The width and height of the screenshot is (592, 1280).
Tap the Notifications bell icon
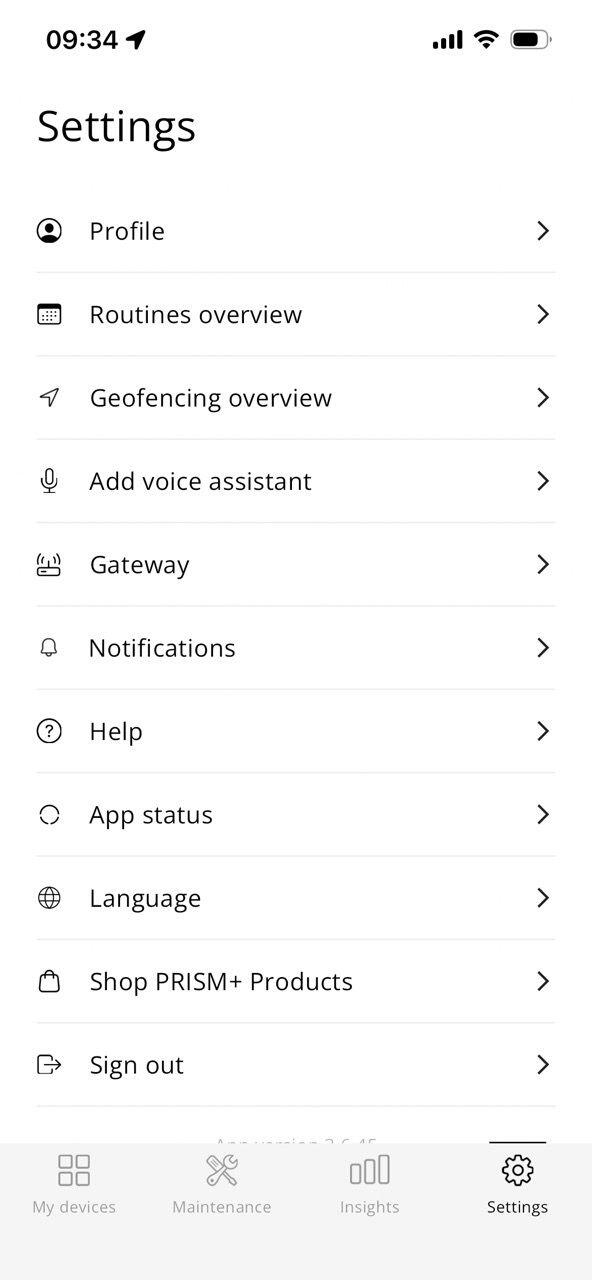(x=49, y=648)
